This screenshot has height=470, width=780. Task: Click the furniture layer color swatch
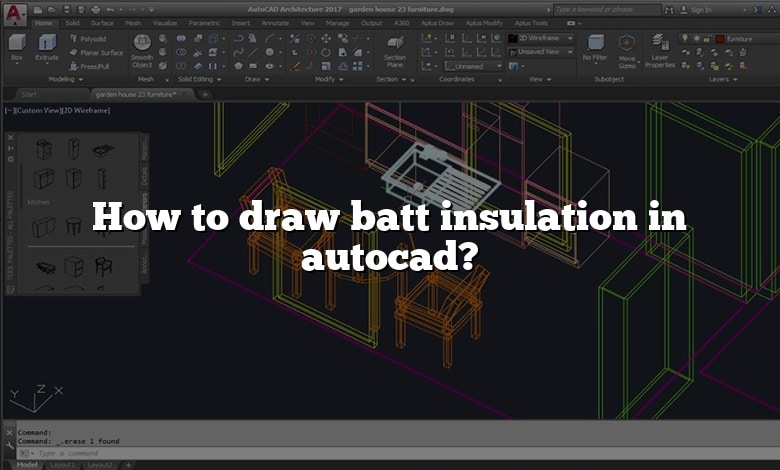[718, 38]
